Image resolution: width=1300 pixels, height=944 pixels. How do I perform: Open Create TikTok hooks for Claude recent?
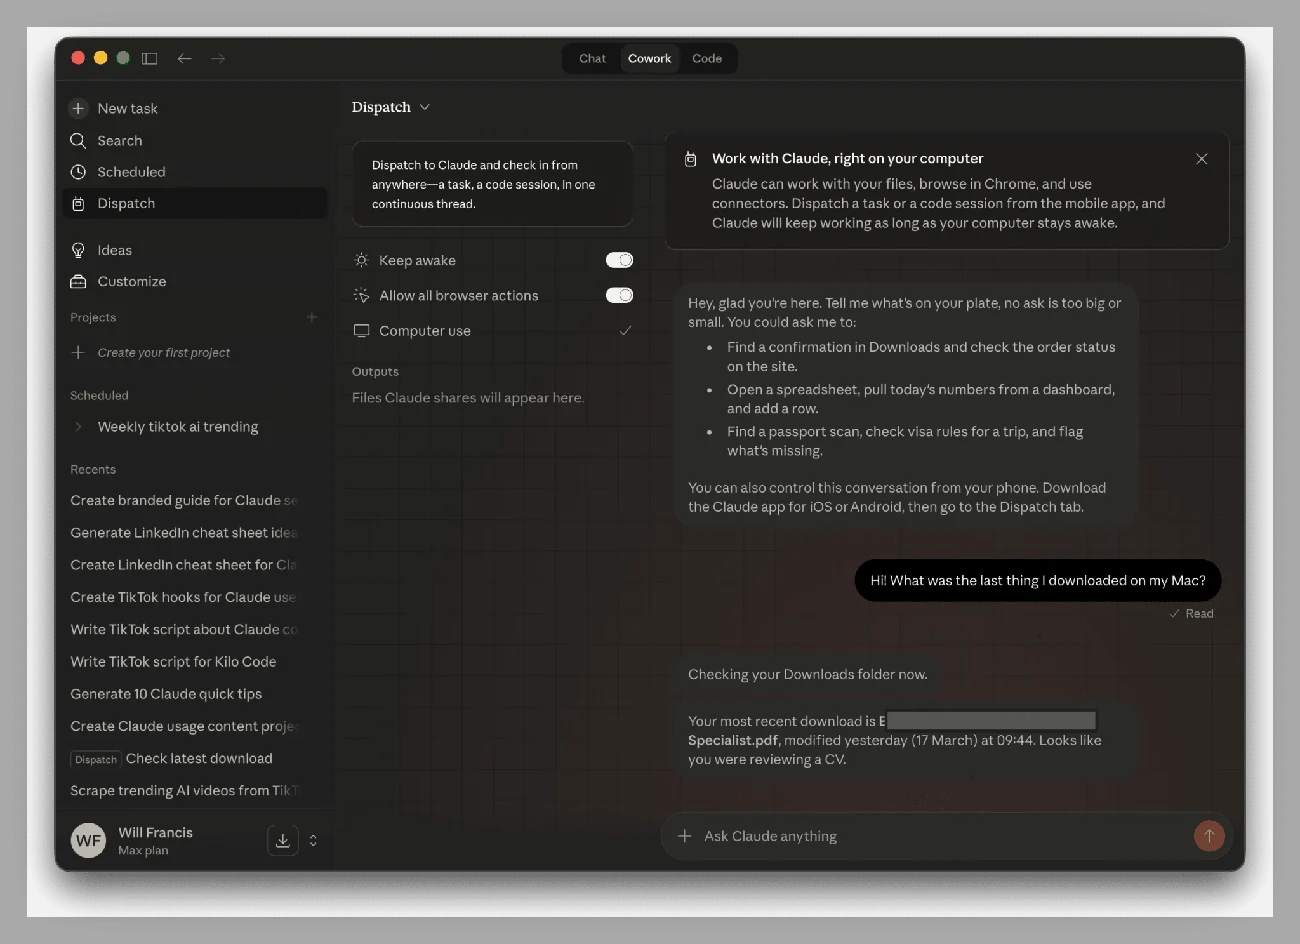(x=185, y=597)
